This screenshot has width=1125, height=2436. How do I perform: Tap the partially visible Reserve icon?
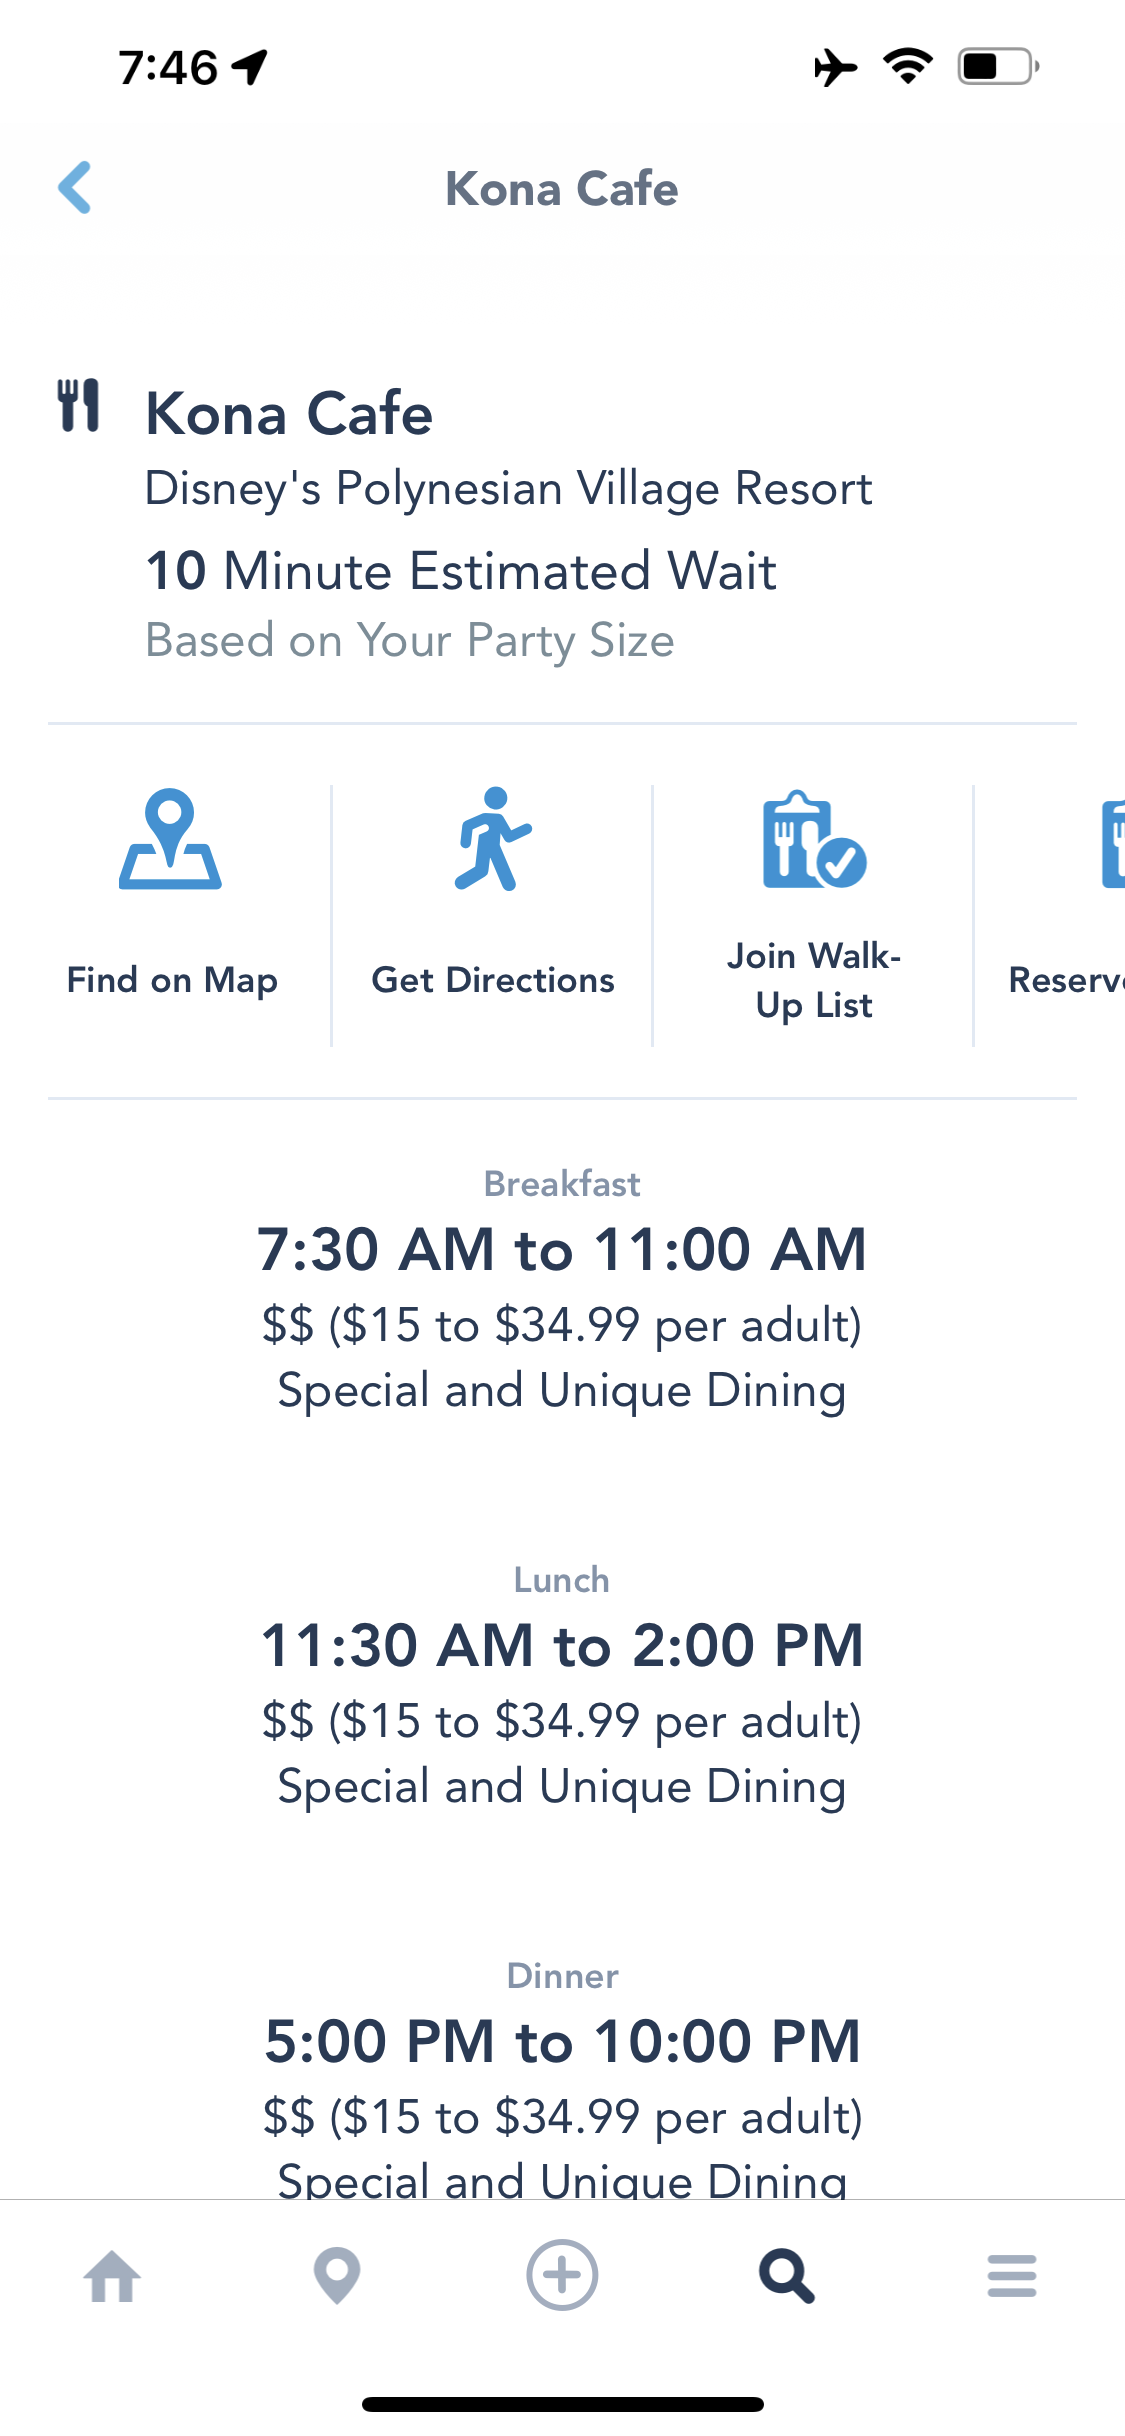click(1112, 843)
